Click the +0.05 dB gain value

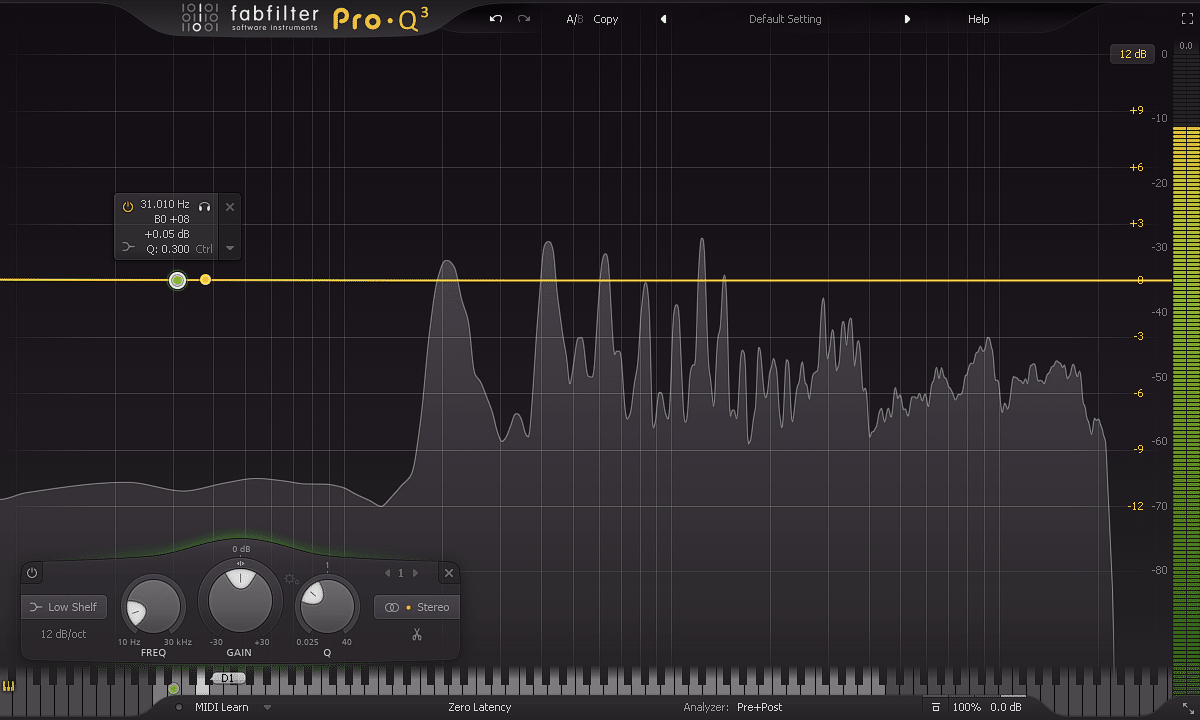[167, 234]
